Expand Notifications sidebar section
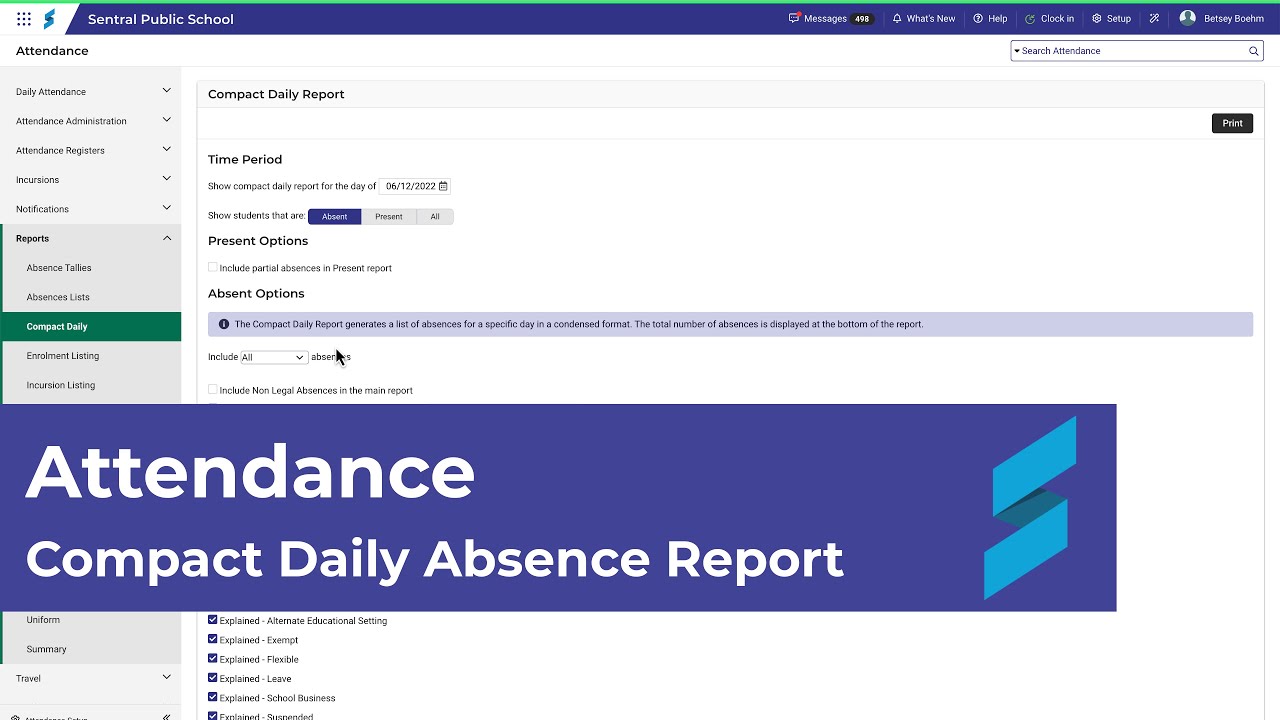 90,209
